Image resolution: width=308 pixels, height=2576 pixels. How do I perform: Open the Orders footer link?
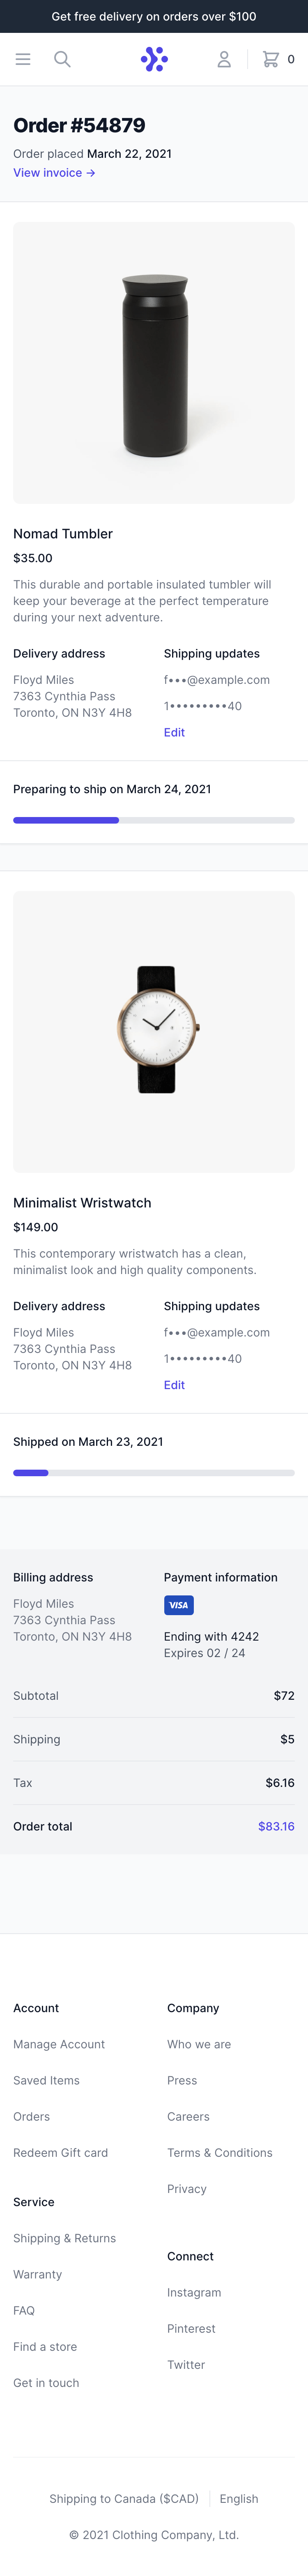(x=31, y=2116)
